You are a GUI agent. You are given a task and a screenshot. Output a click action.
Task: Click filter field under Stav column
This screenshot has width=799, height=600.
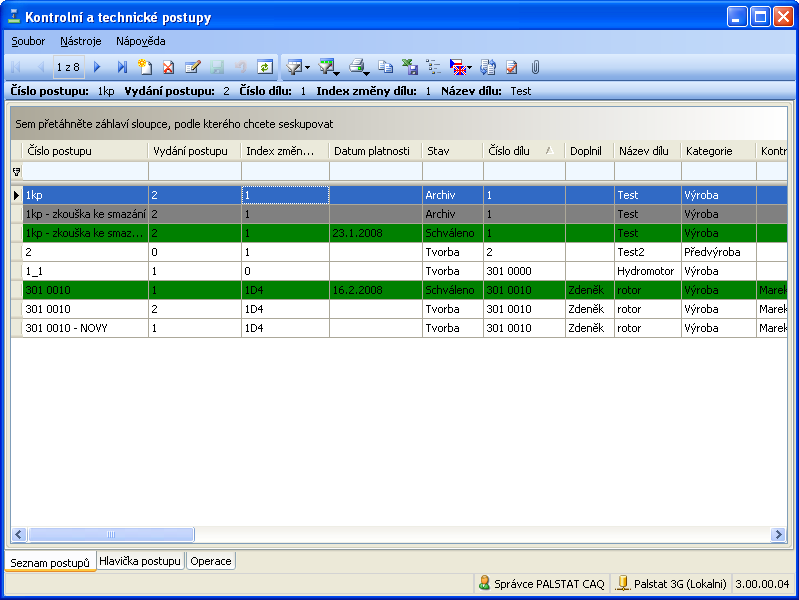[452, 171]
